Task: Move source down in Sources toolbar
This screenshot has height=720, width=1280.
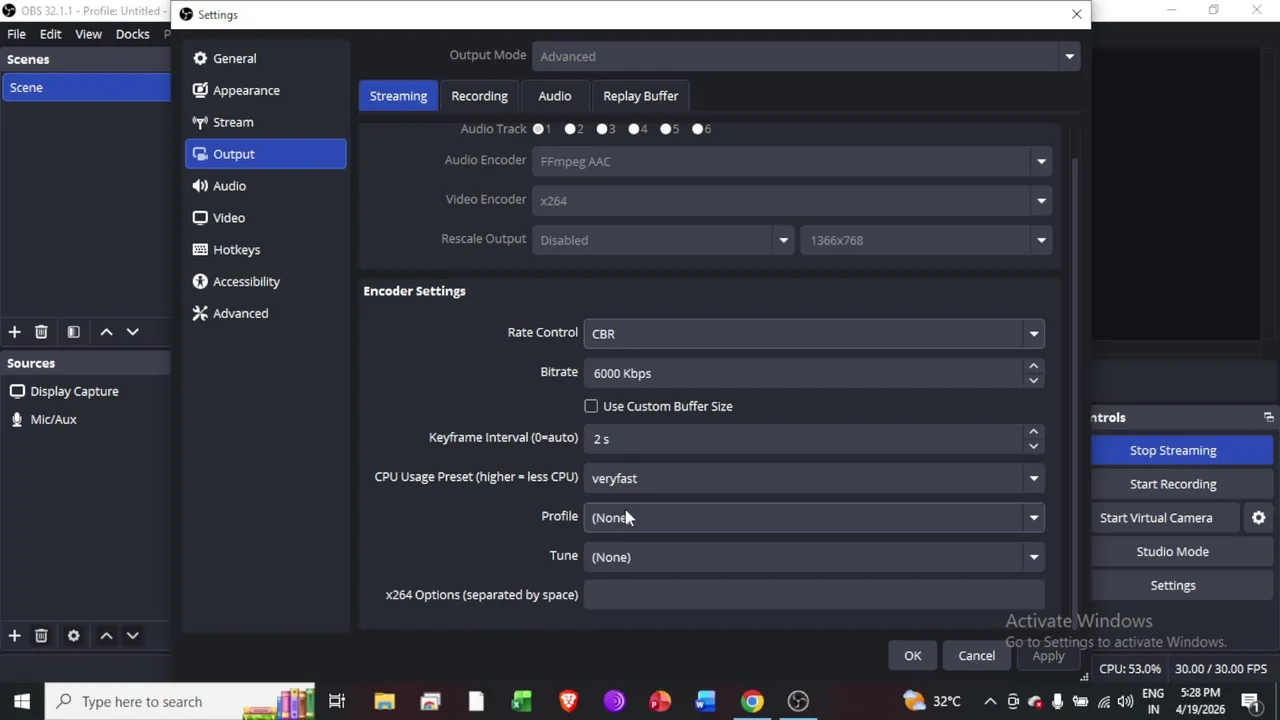Action: (x=132, y=636)
